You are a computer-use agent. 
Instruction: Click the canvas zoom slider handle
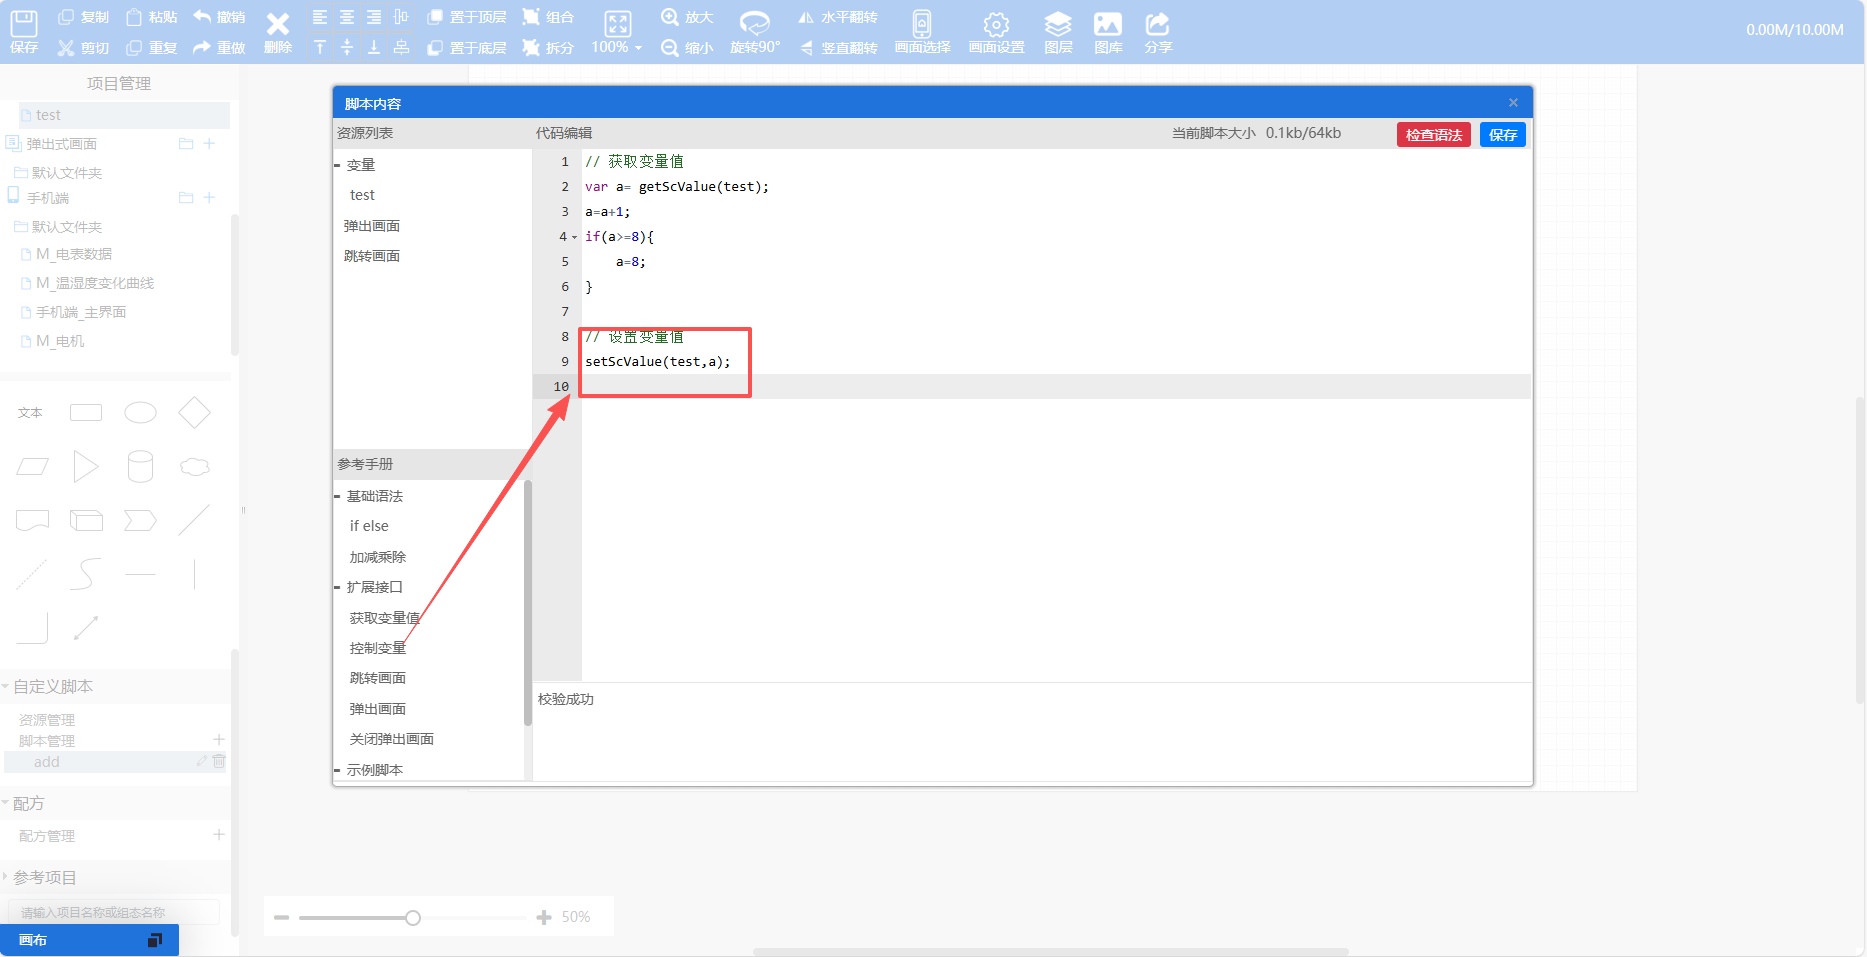(413, 918)
